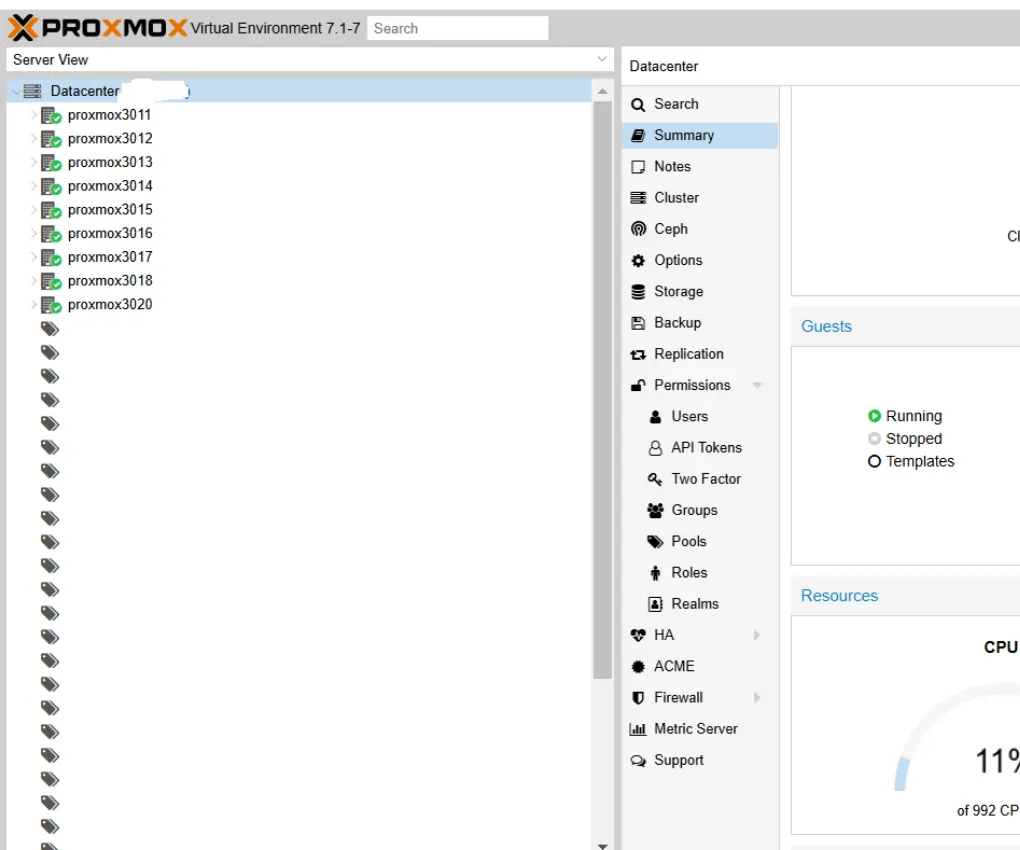Click the proxmox3011 node icon

click(x=51, y=116)
